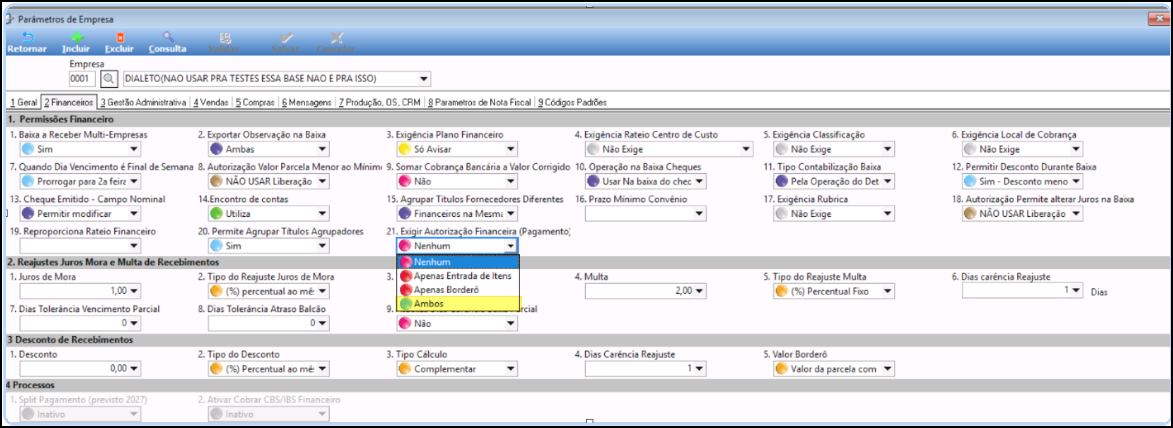Open Autorização Valor Parcela Menor dropdown
This screenshot has width=1173, height=428.
pos(322,182)
